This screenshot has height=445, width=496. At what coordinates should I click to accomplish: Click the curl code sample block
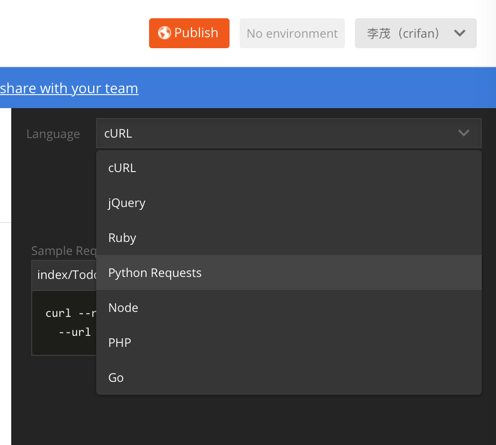click(64, 323)
